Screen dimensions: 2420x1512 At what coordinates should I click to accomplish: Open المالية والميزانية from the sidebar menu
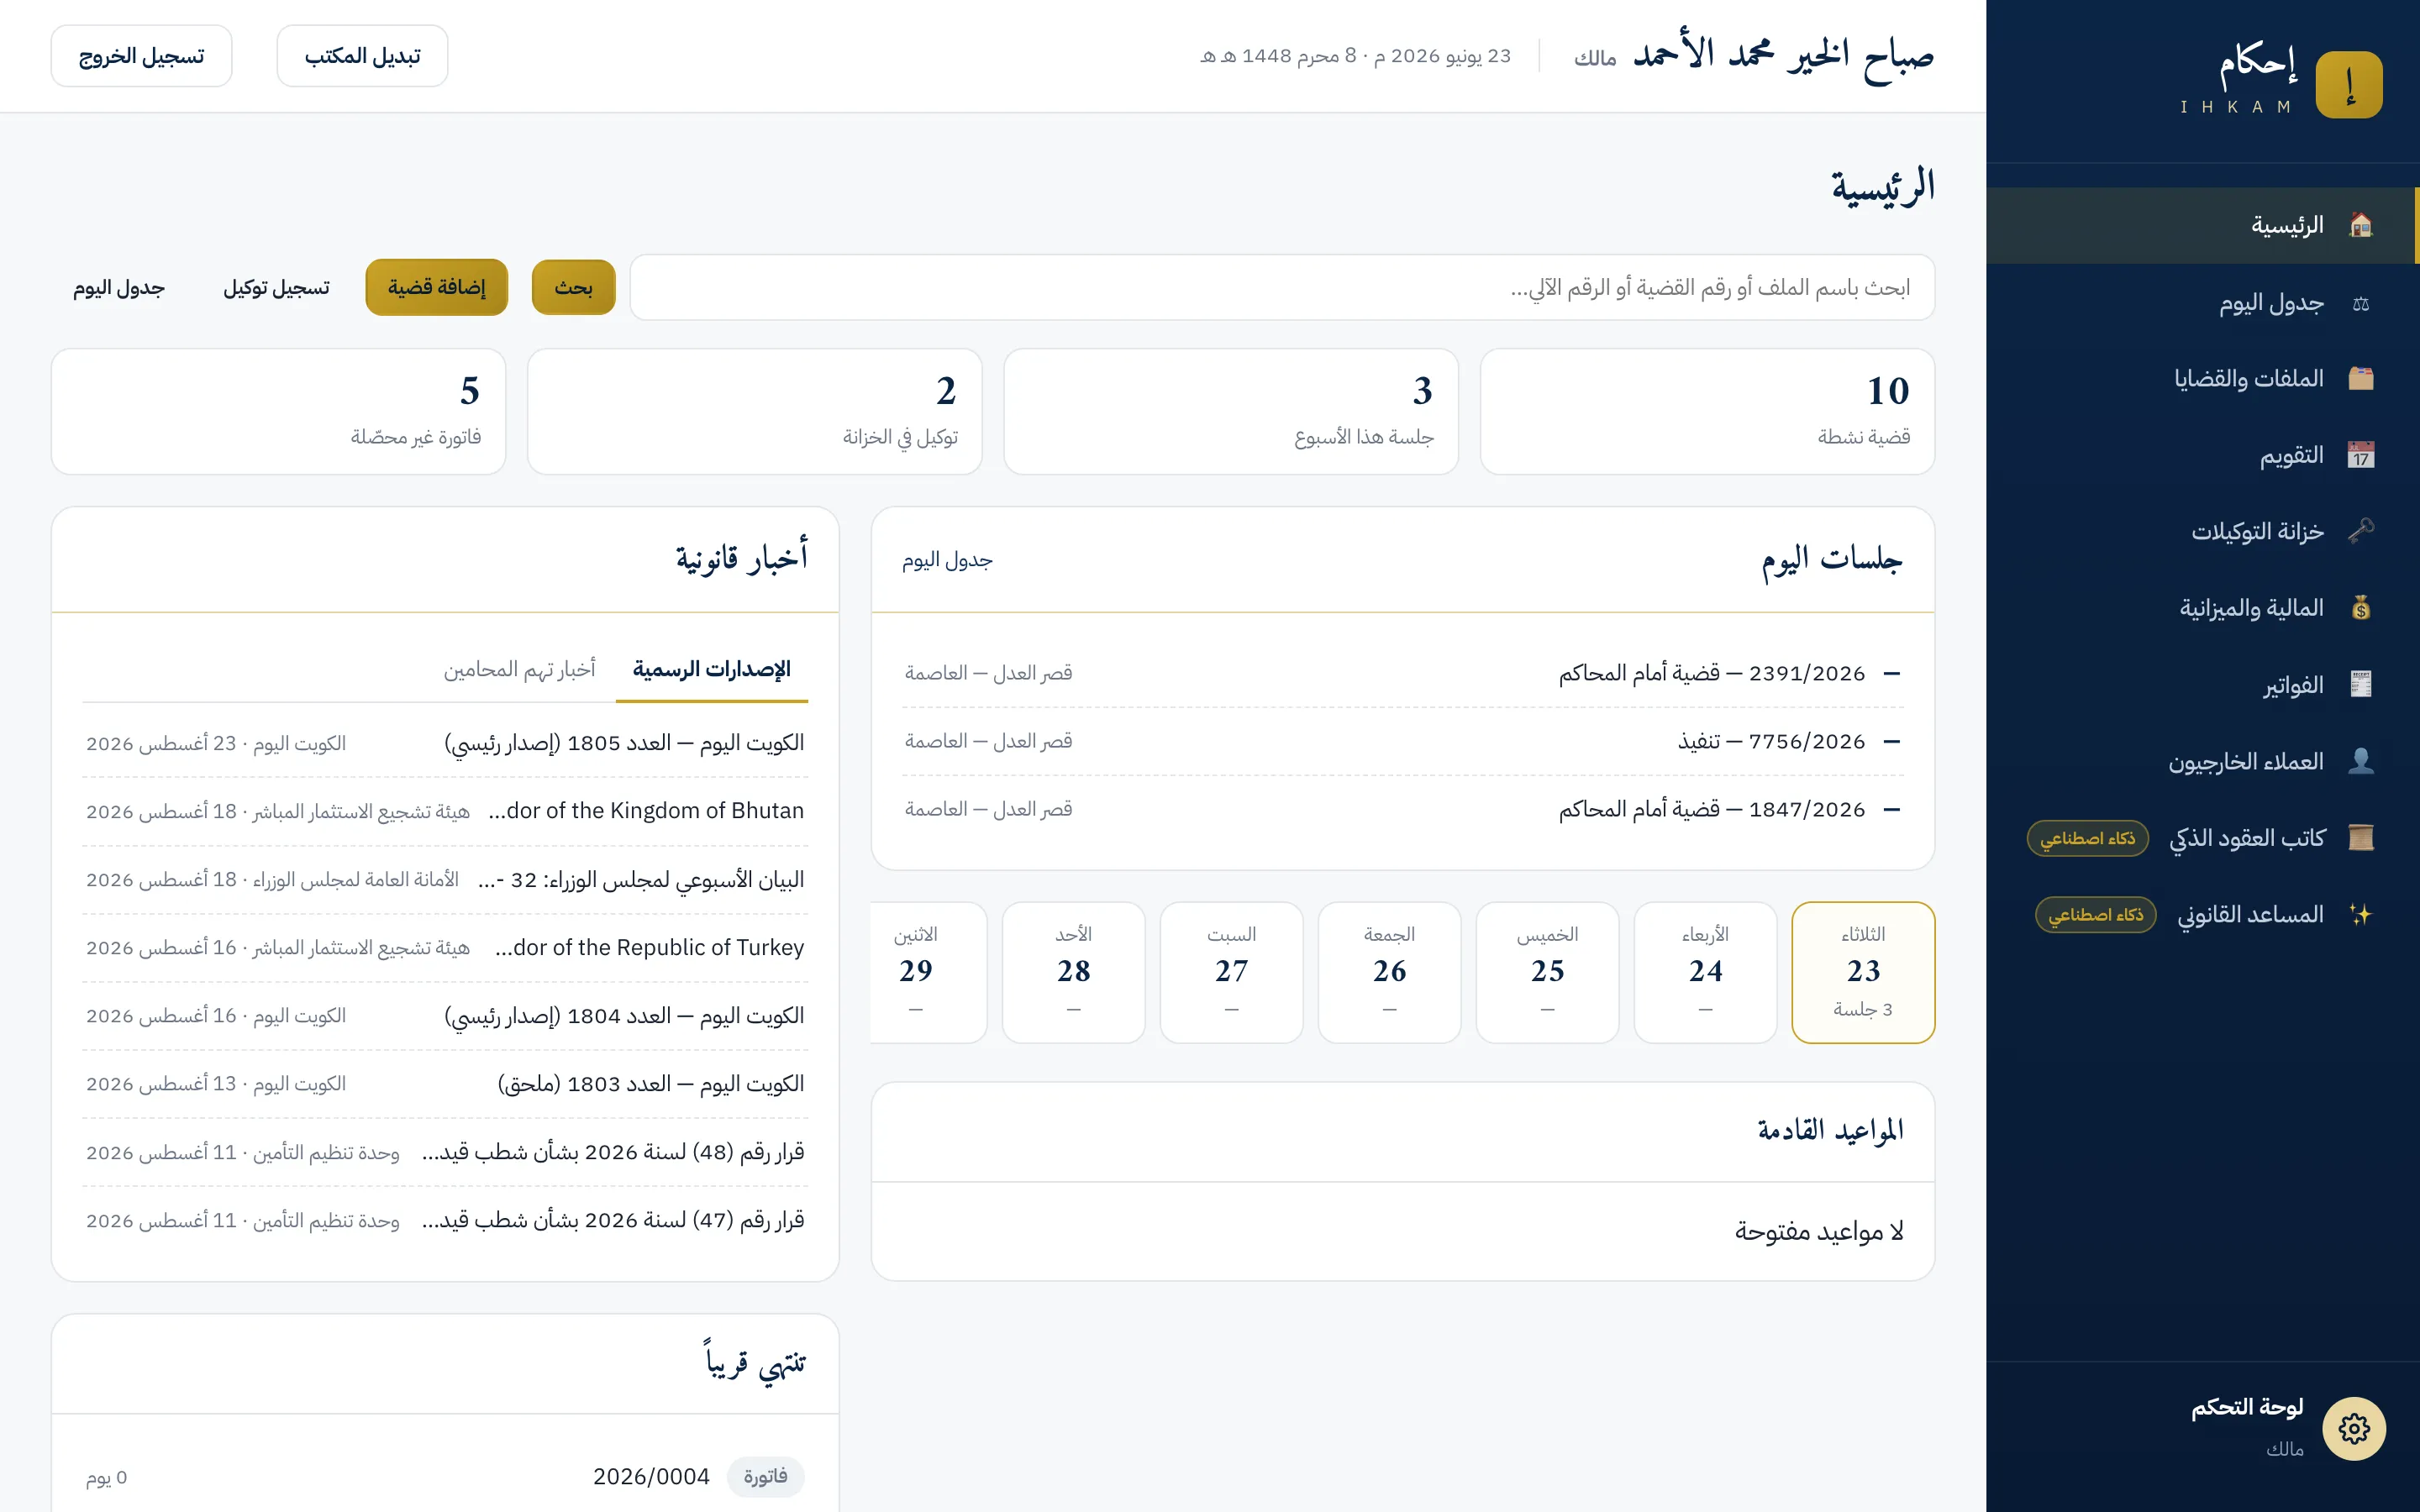[x=2202, y=608]
